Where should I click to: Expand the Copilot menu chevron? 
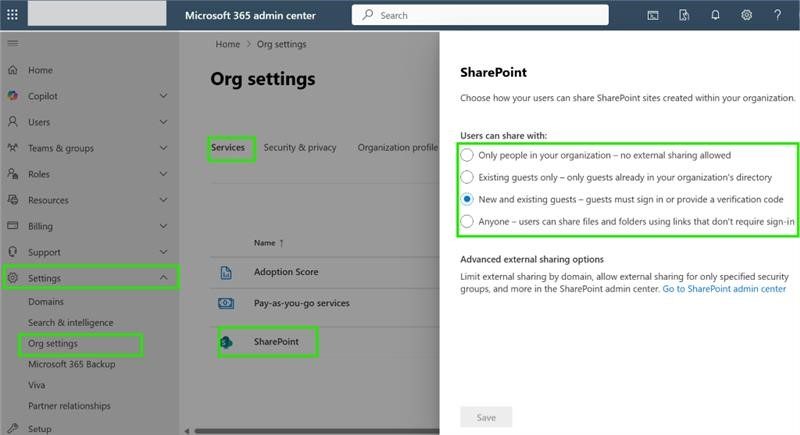tap(163, 95)
